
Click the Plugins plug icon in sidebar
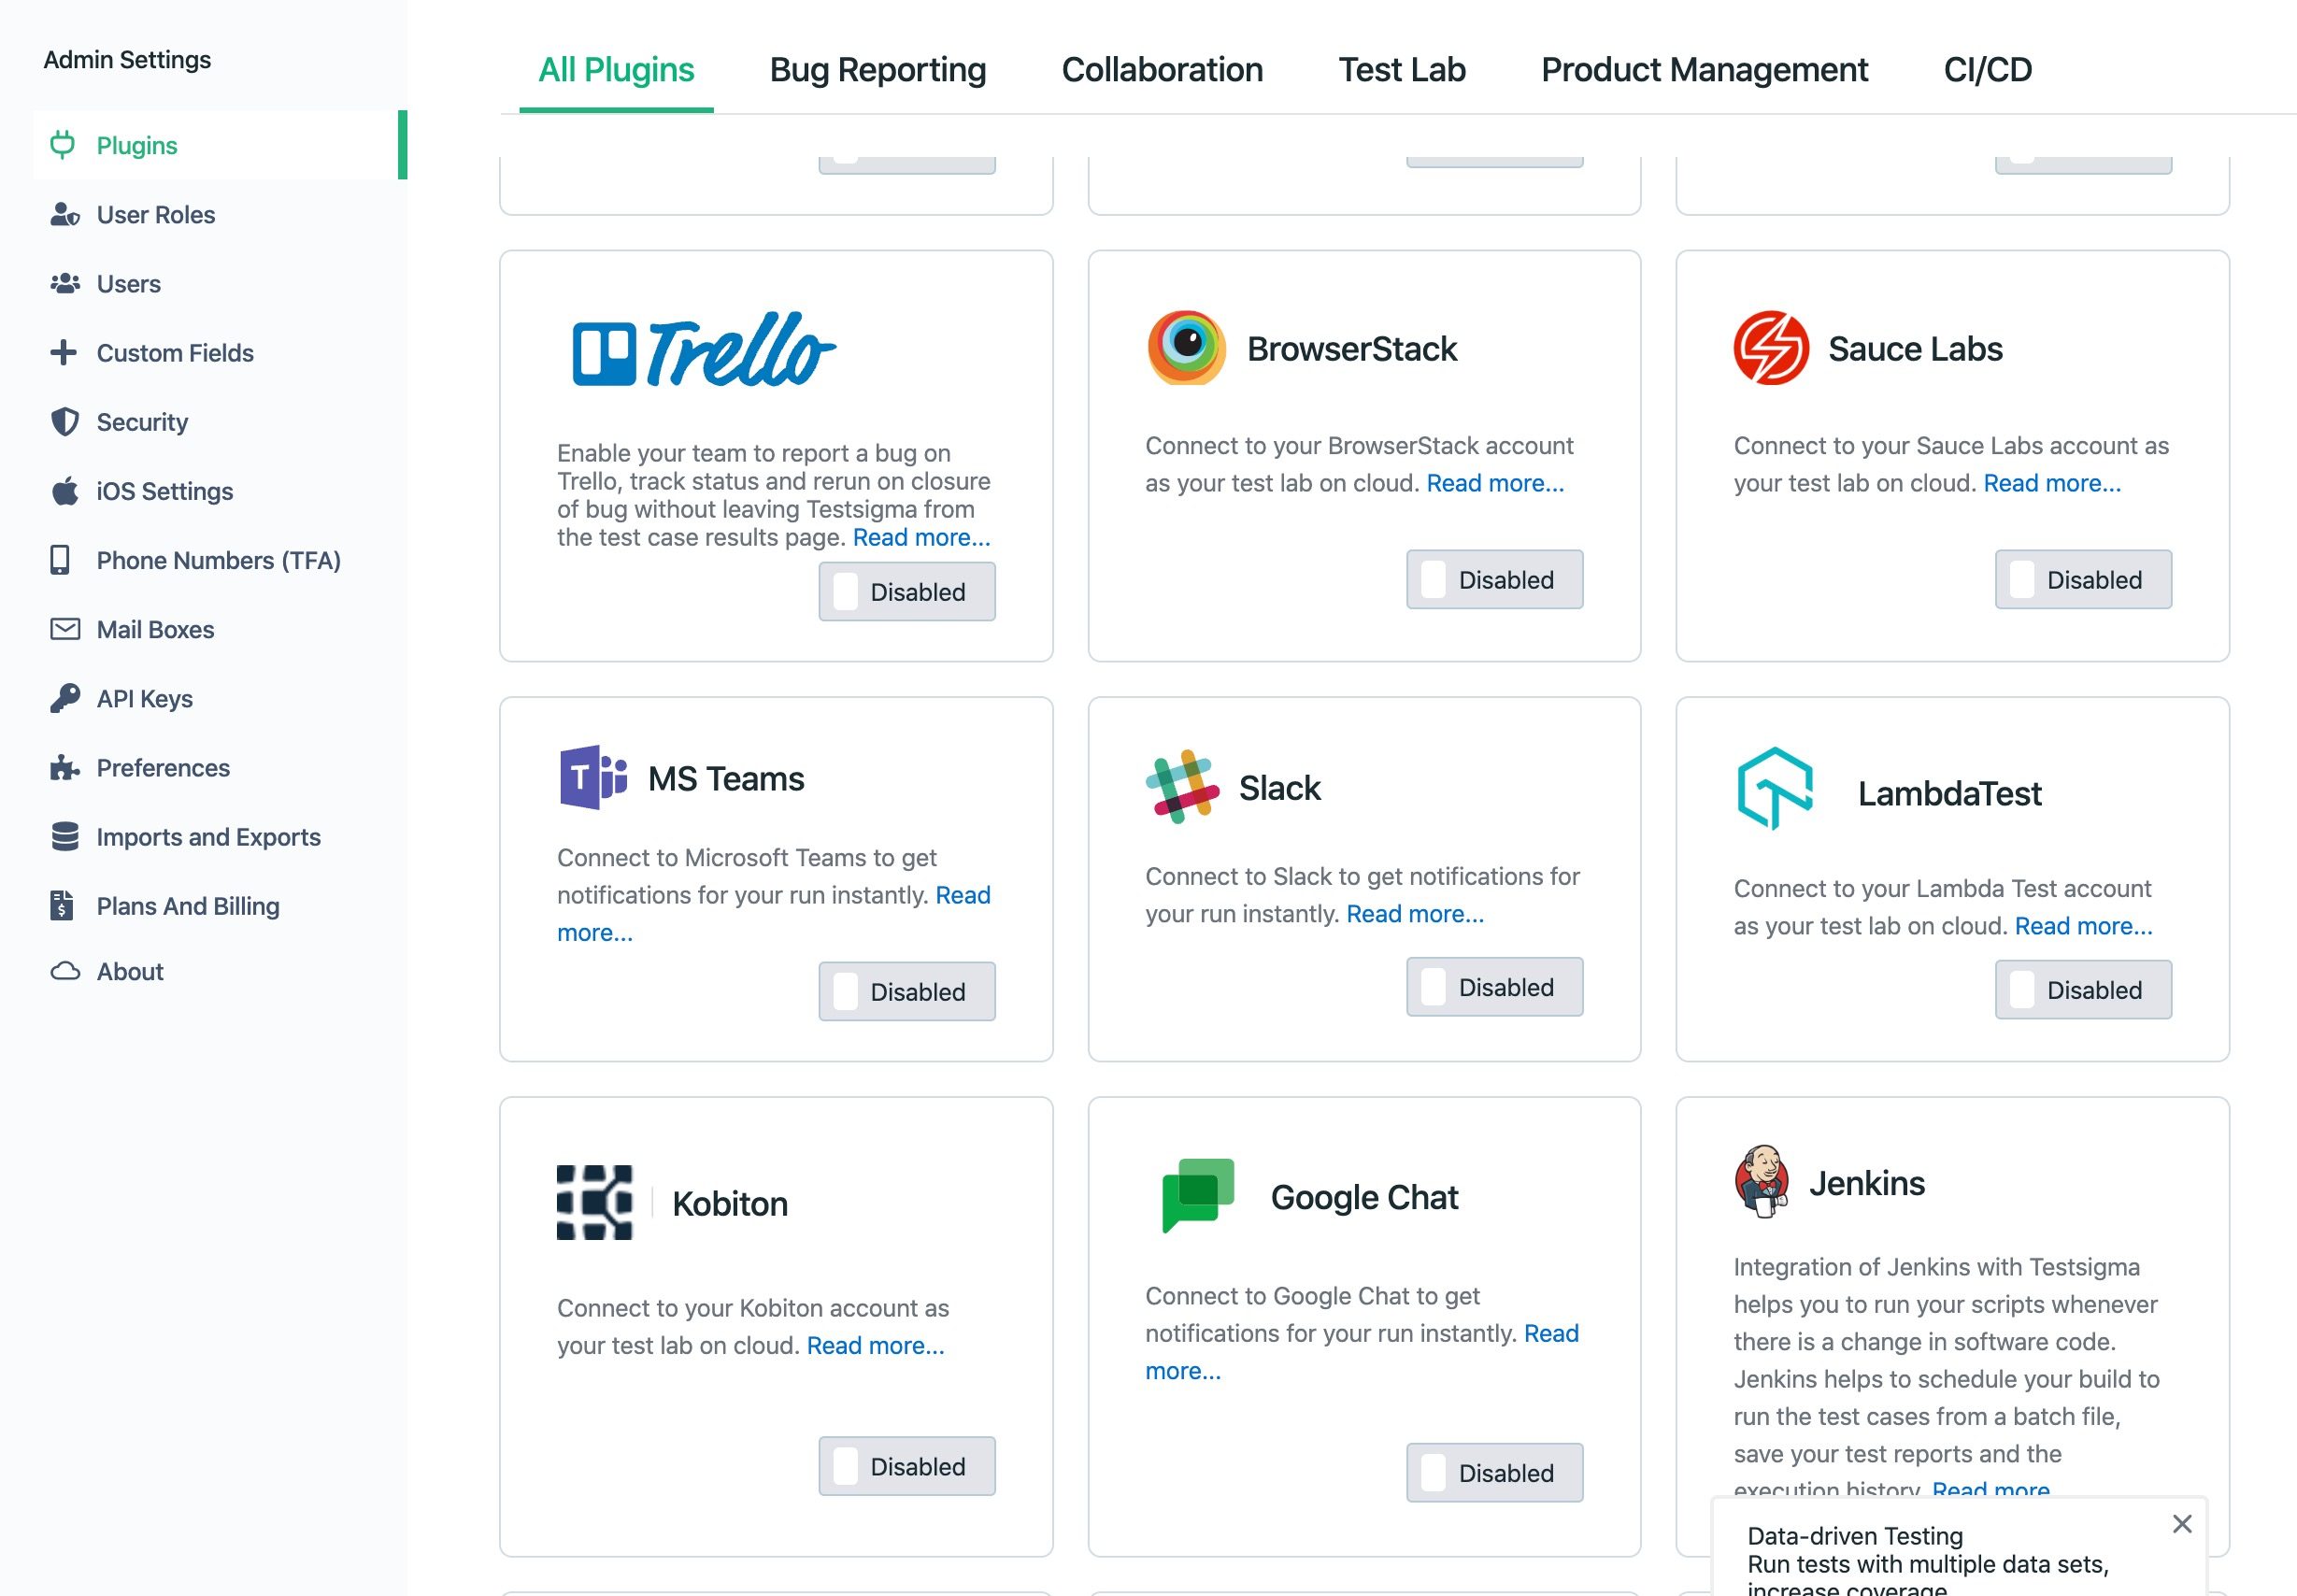click(63, 145)
